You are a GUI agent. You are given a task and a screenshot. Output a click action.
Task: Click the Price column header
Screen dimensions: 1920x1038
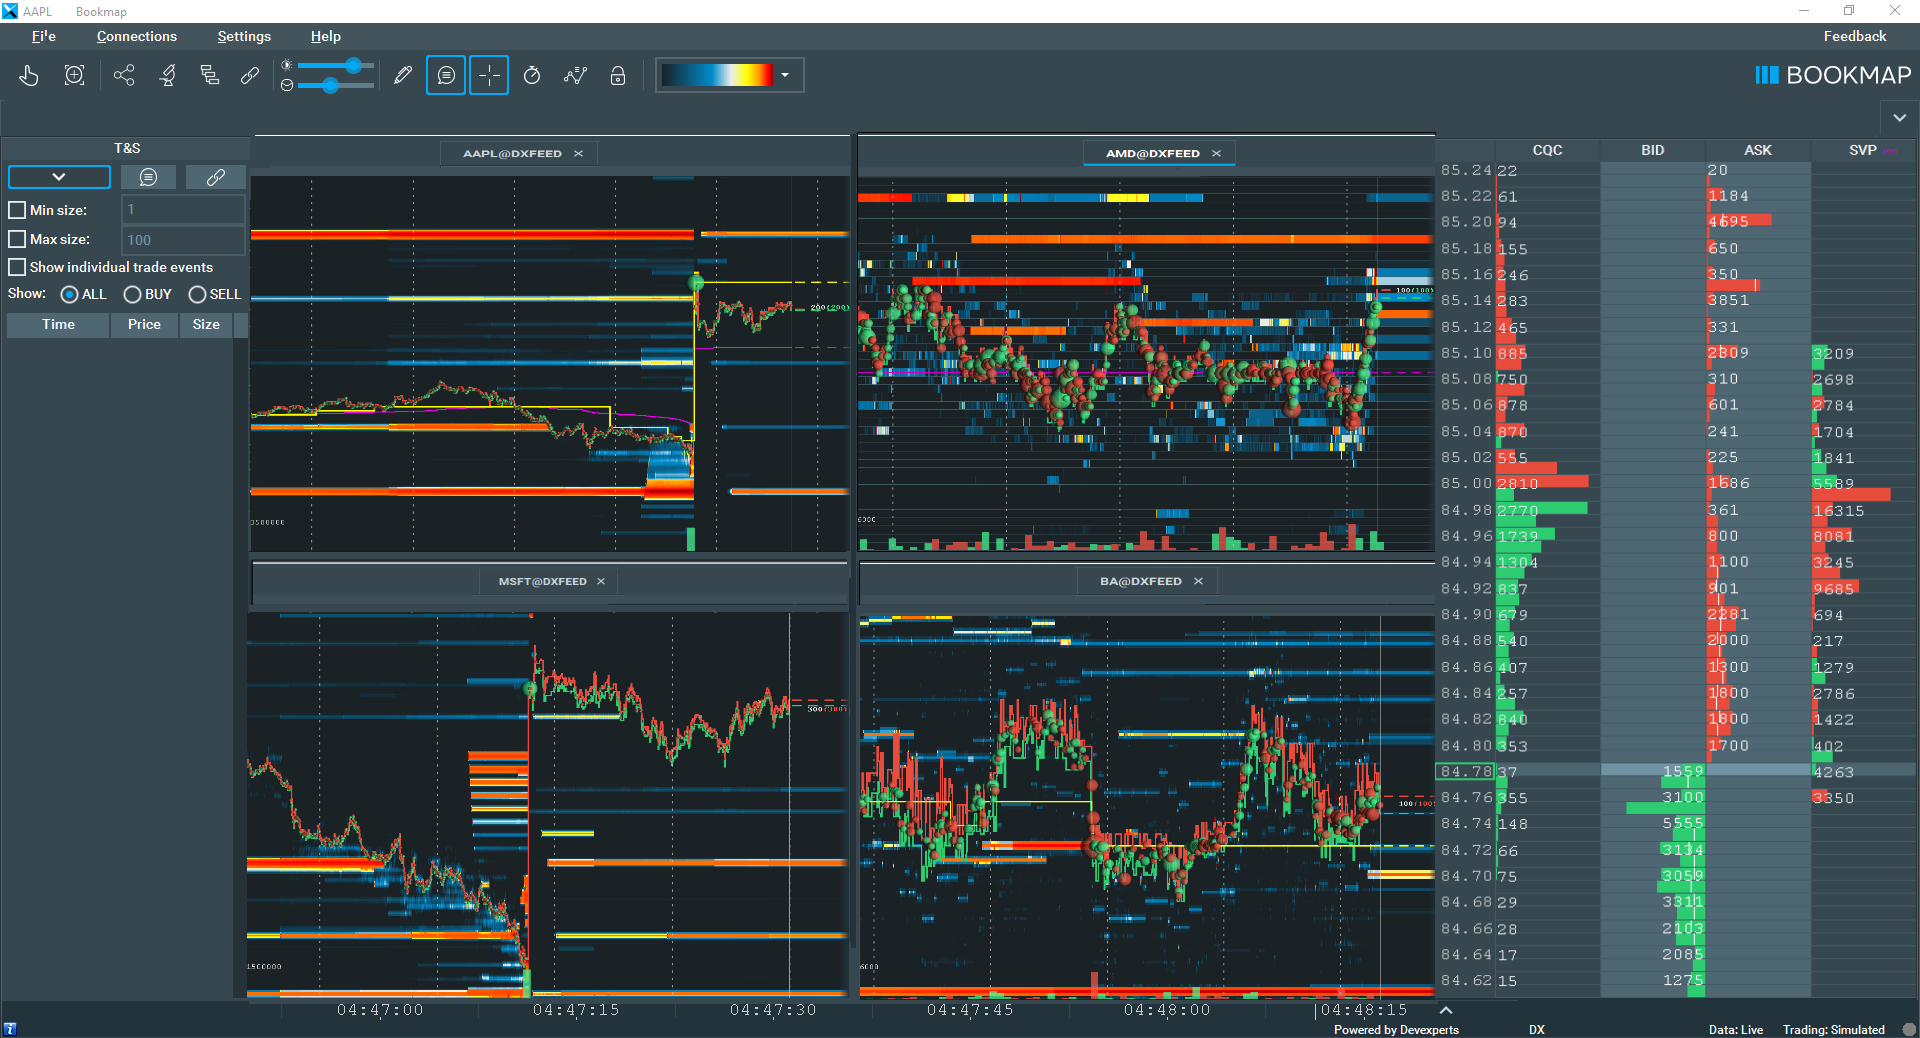(144, 324)
